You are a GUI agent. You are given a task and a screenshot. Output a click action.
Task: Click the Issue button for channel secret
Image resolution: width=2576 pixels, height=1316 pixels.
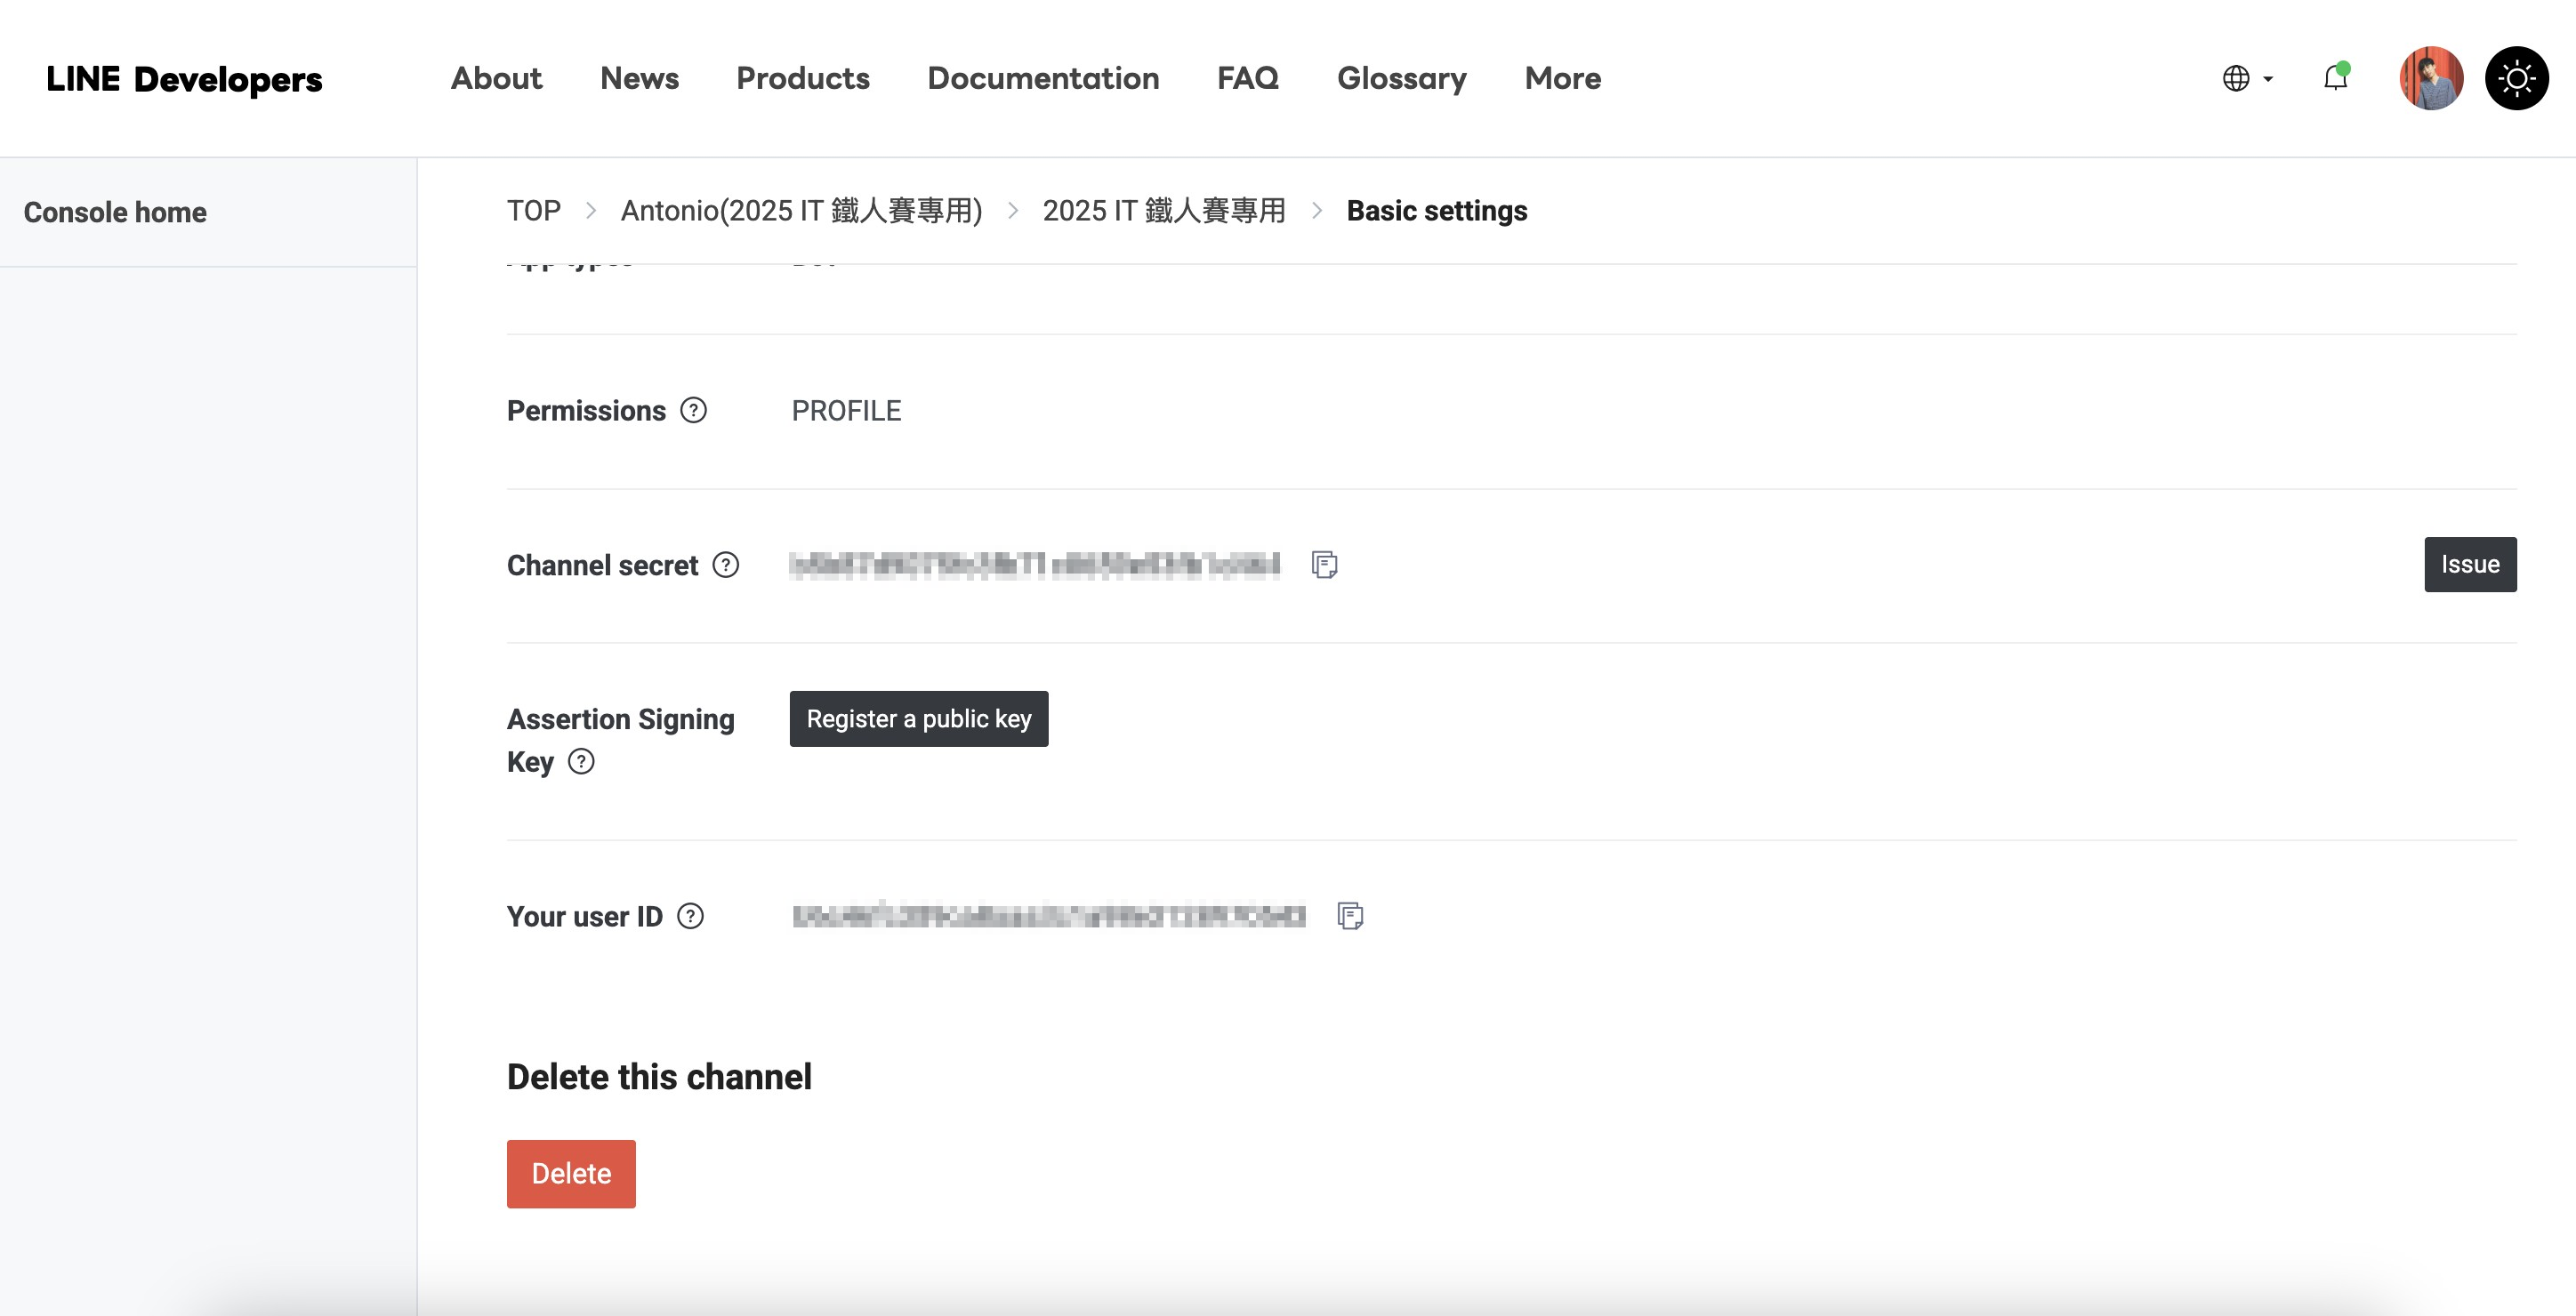click(2470, 564)
